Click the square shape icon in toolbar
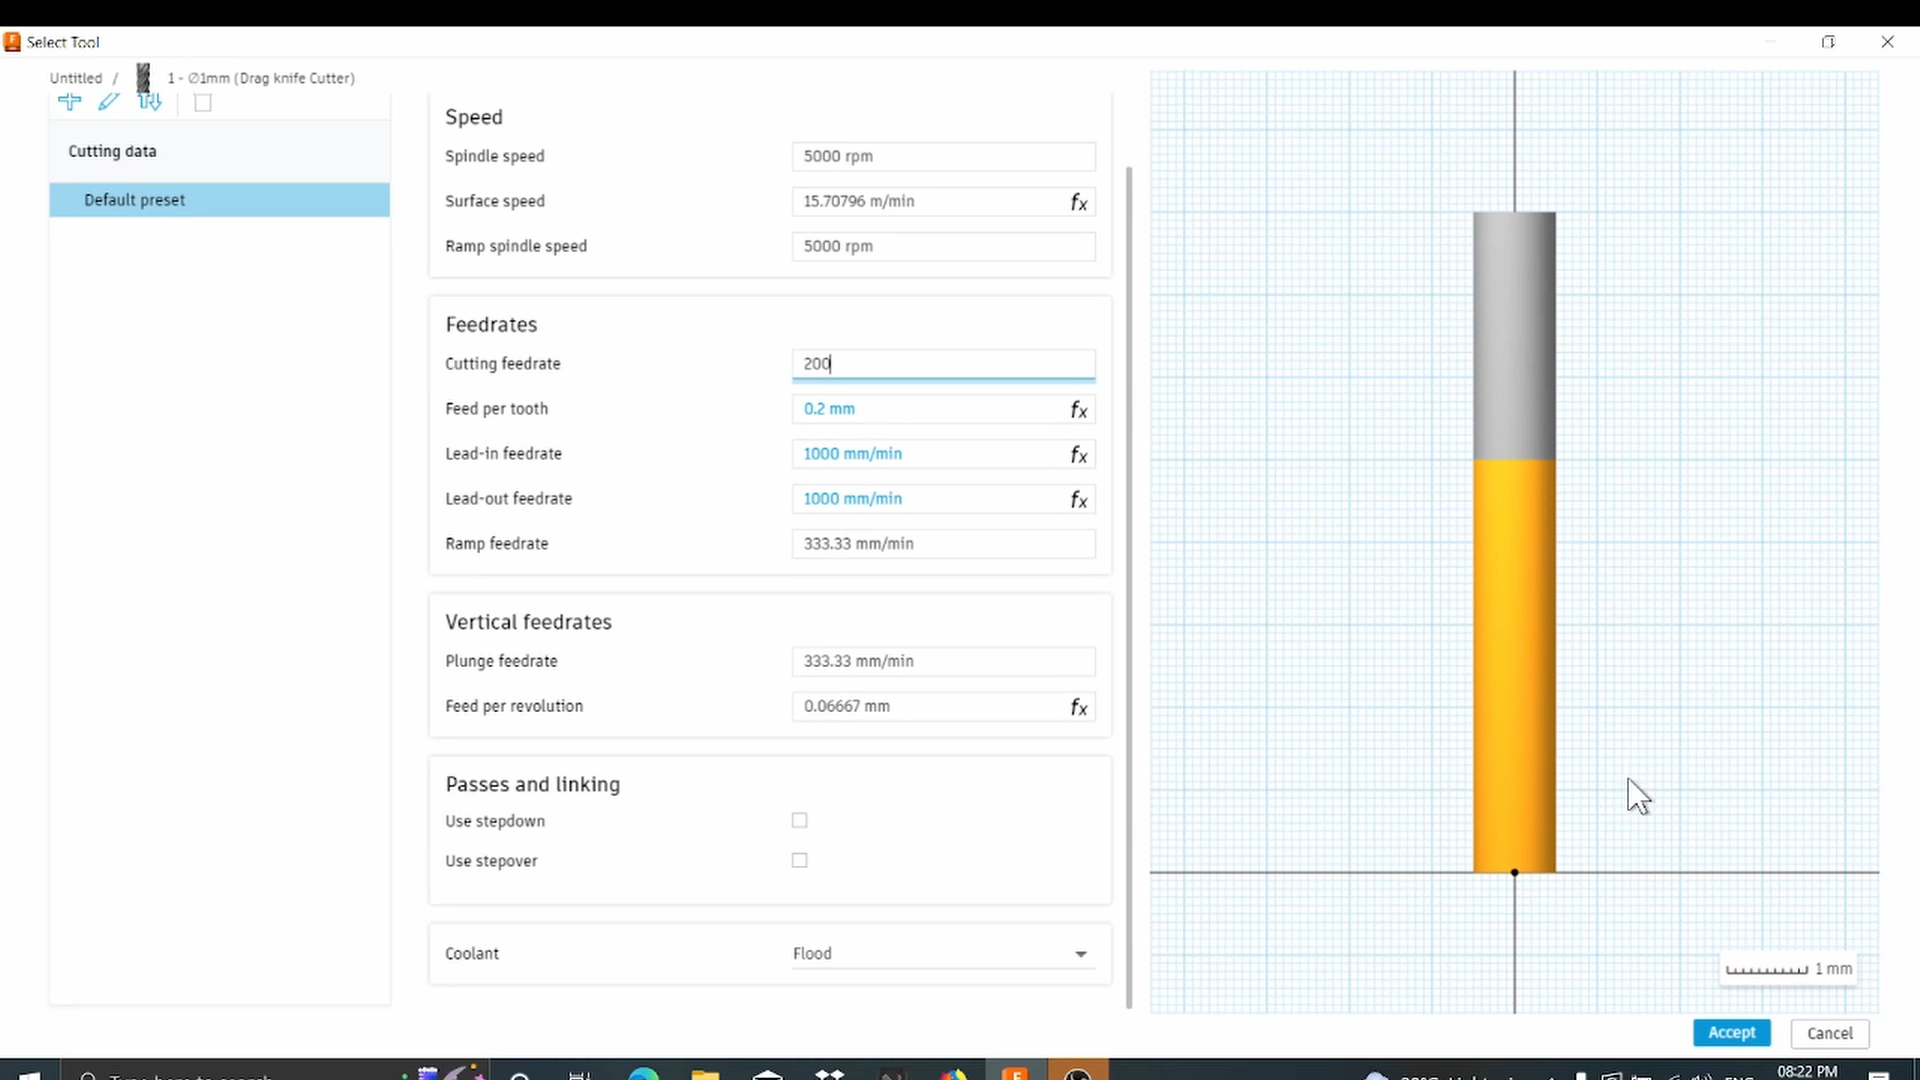The width and height of the screenshot is (1920, 1080). 203,103
